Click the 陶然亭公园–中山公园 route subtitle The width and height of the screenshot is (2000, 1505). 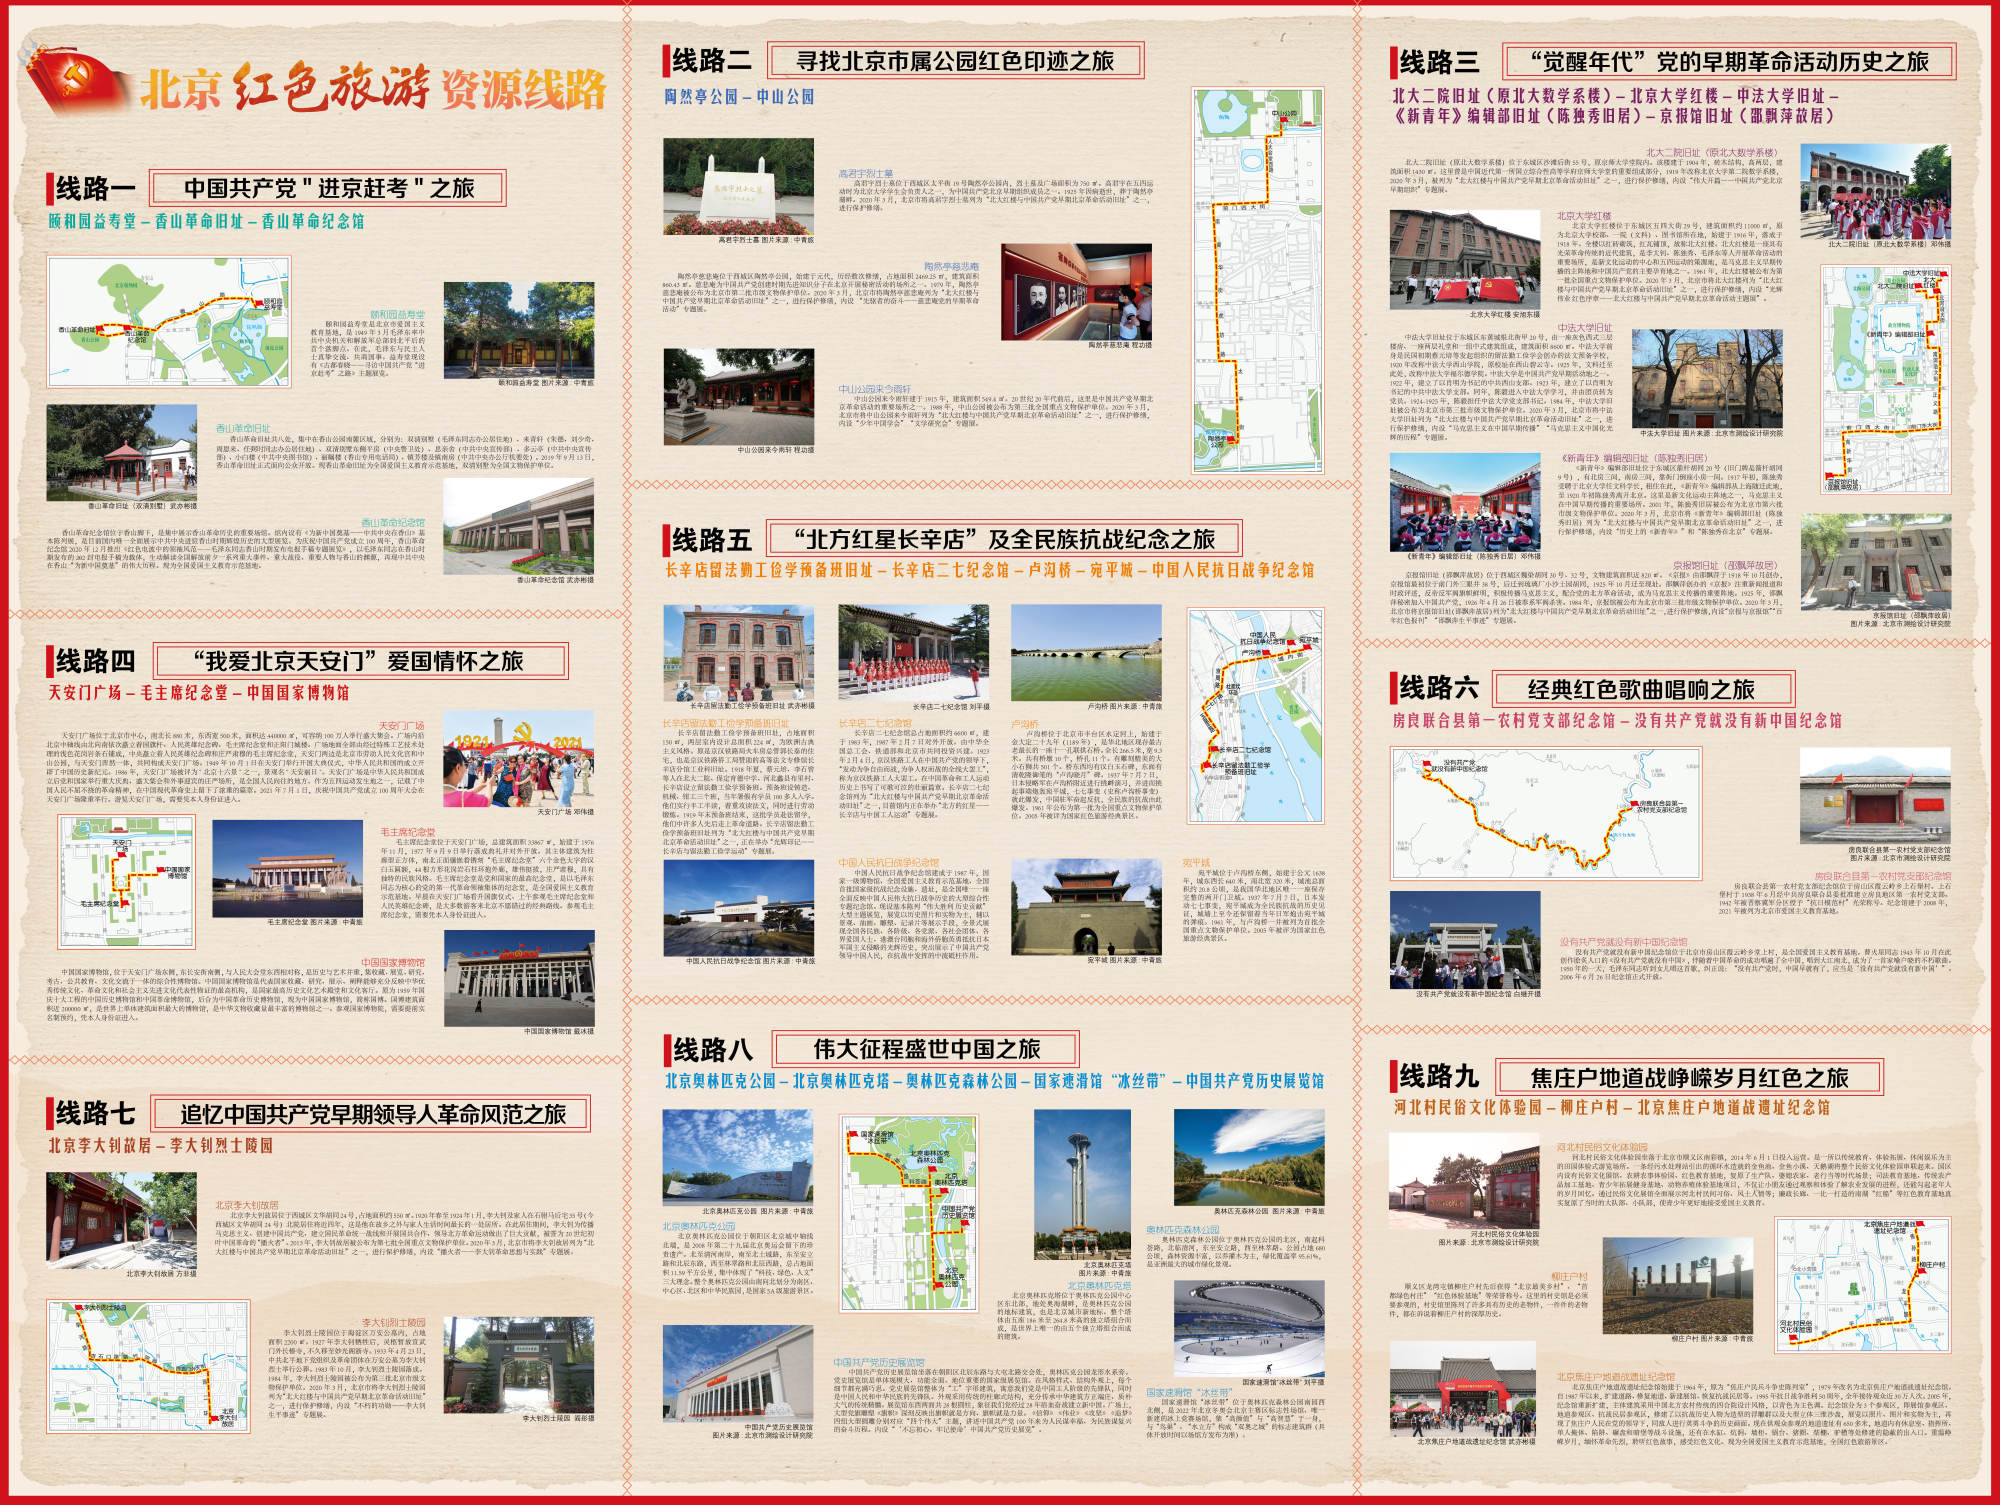click(x=739, y=97)
